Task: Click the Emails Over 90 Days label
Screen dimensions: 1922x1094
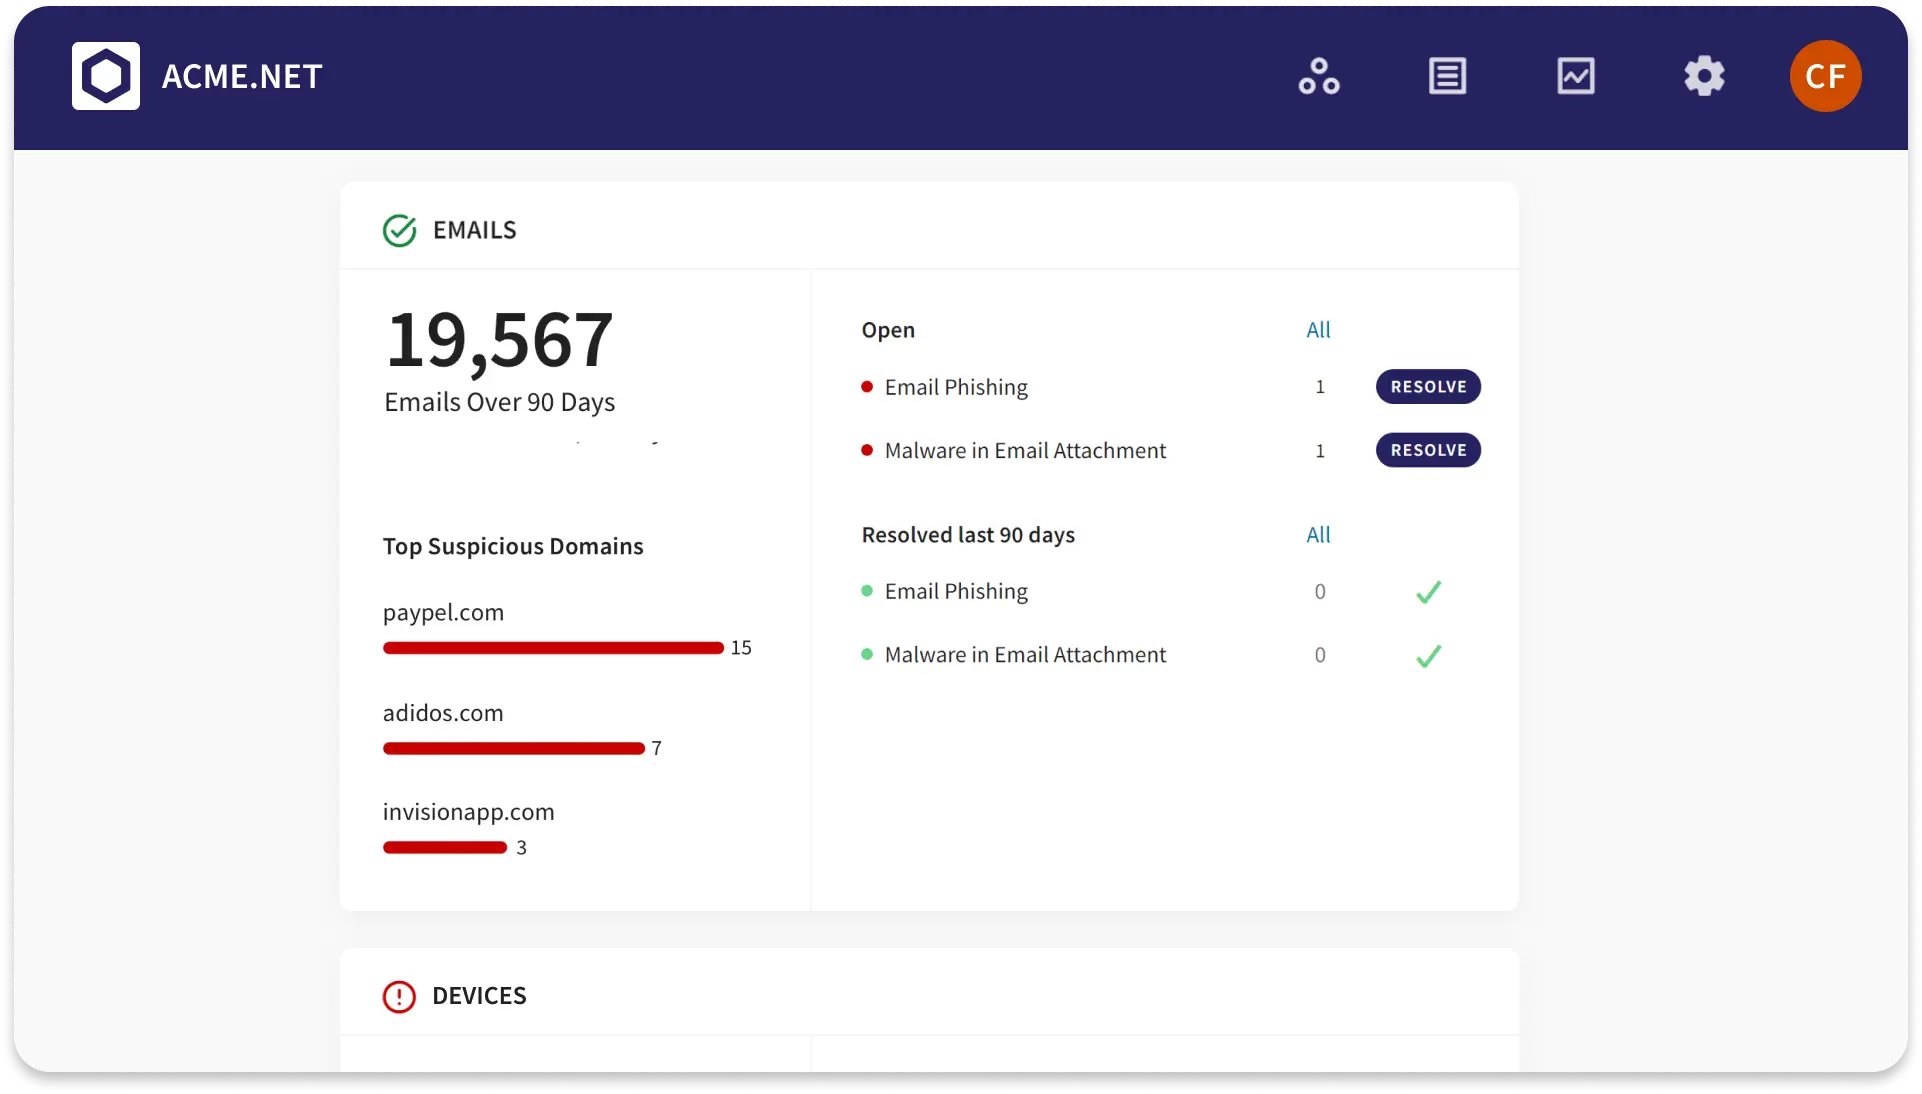Action: [x=500, y=402]
